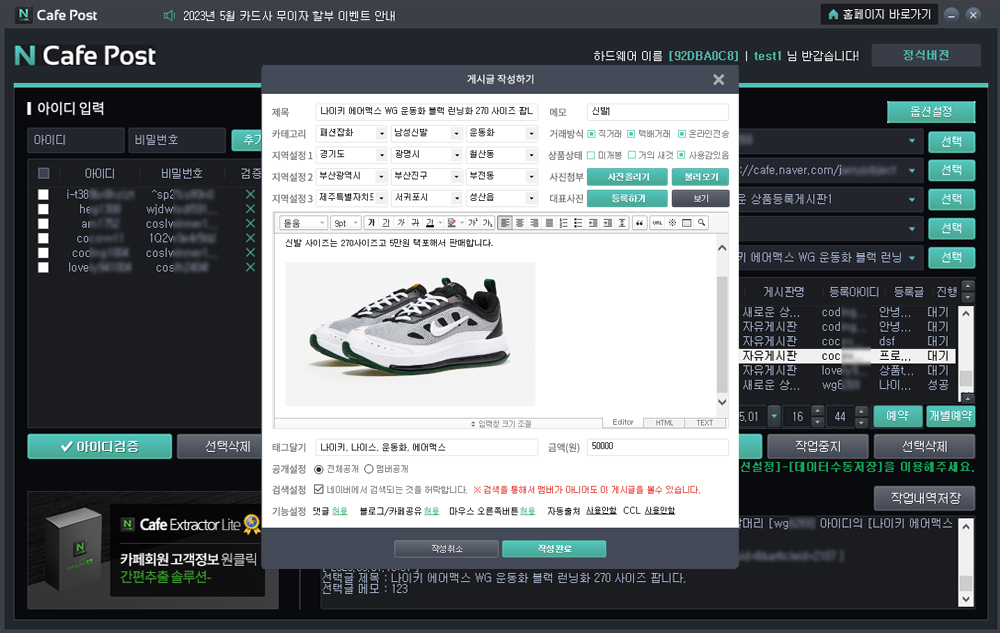1000x633 pixels.
Task: Check the 직거래 trade method checkbox
Action: 591,134
